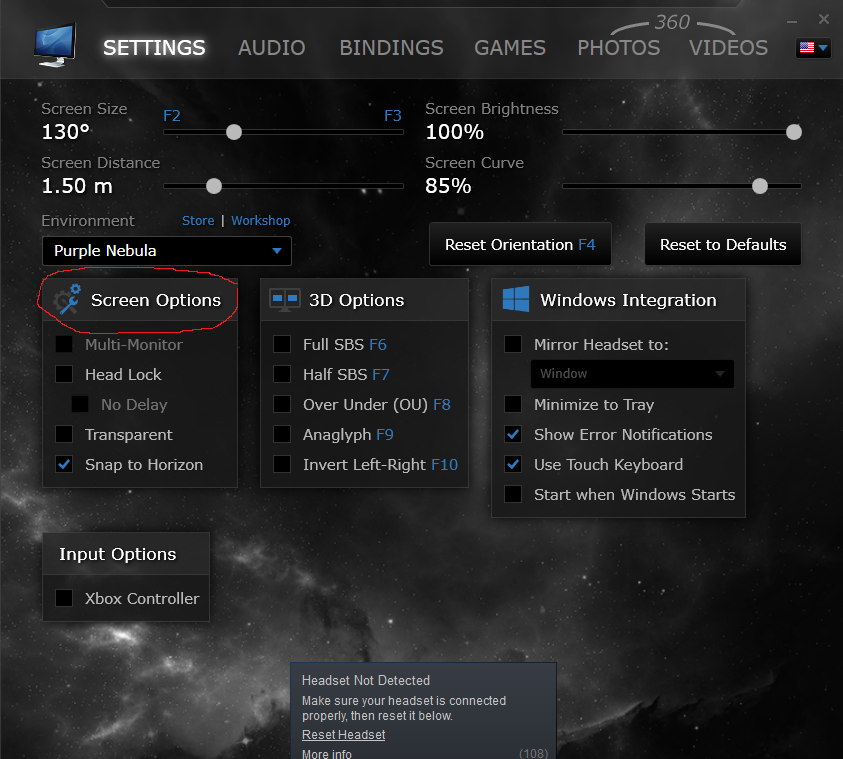This screenshot has height=759, width=843.
Task: Toggle Invert Left-Right checkbox
Action: 282,464
